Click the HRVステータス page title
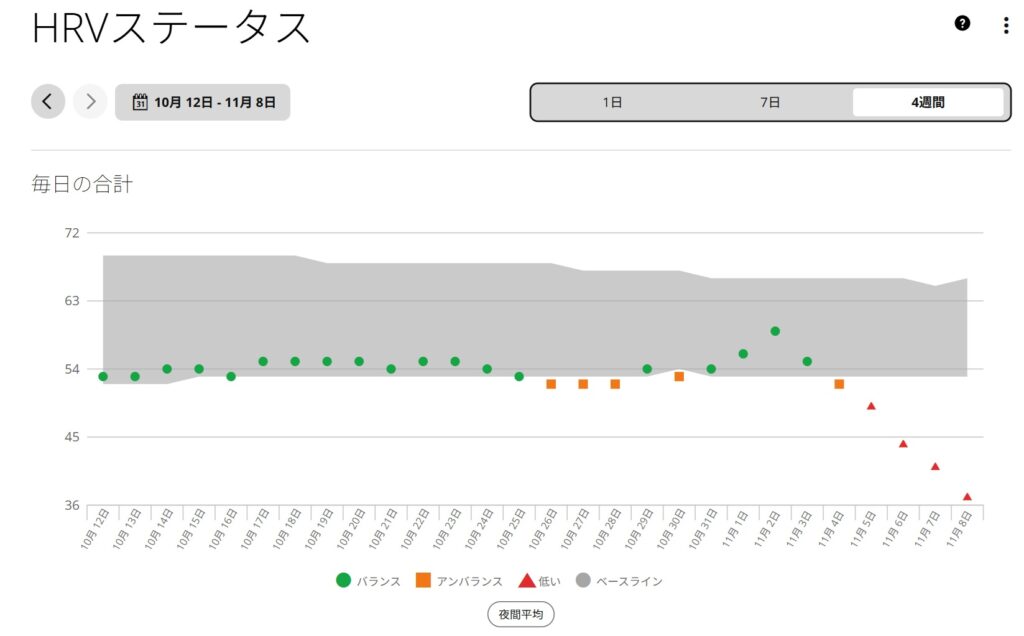The height and width of the screenshot is (636, 1024). 171,28
